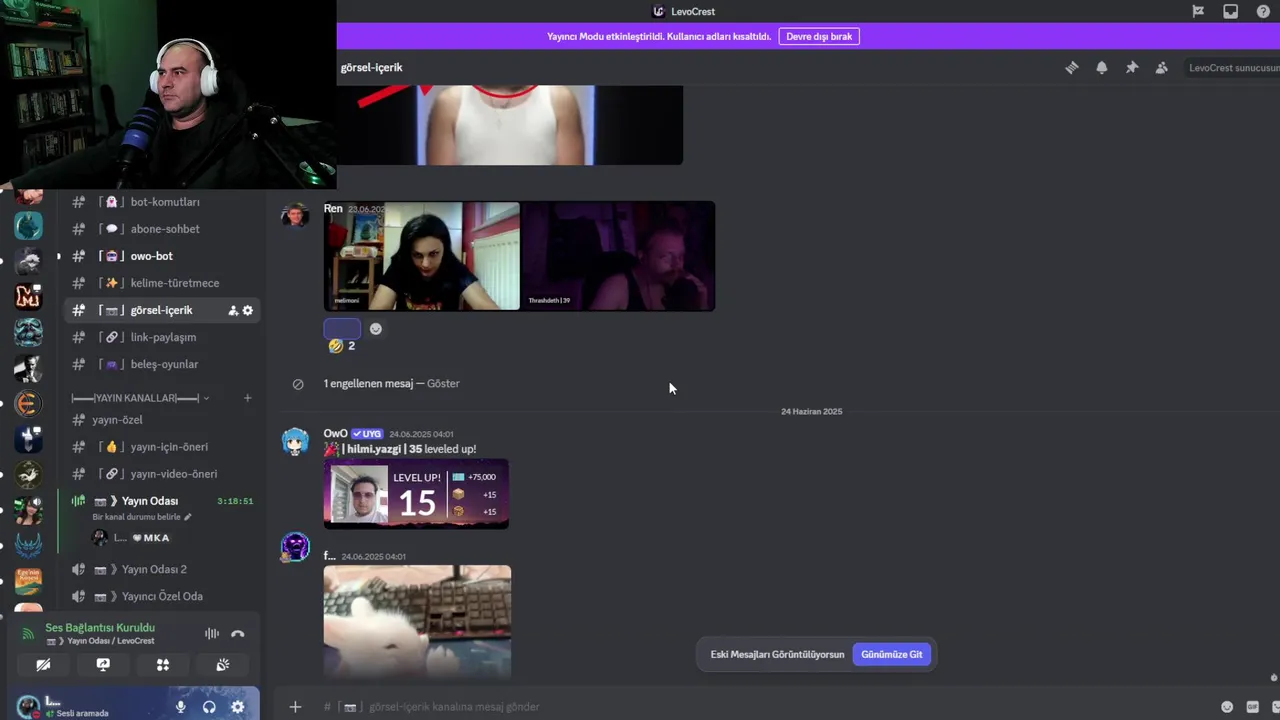Open the kelime-türetmece channel
This screenshot has width=1280, height=720.
[164, 283]
